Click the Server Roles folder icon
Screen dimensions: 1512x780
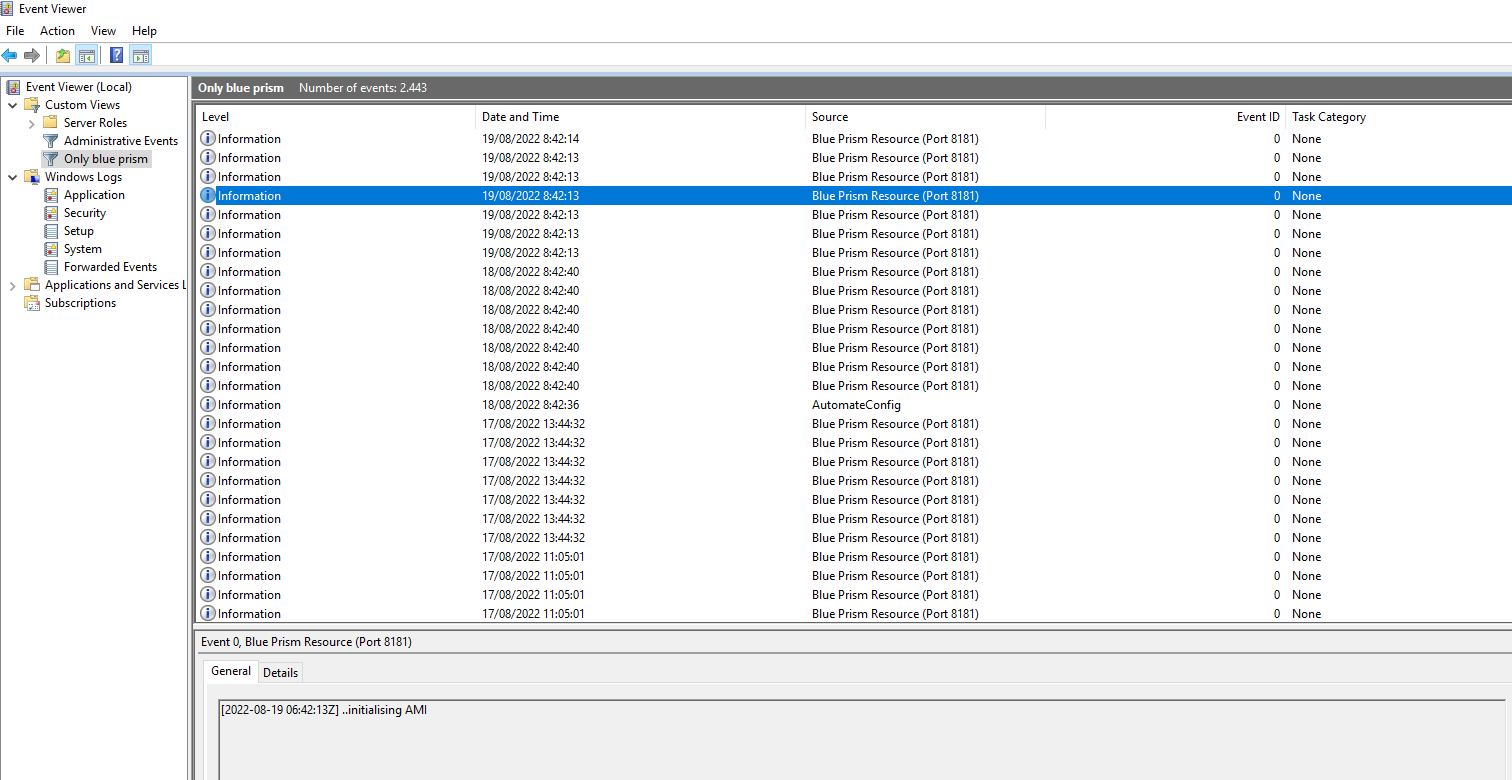pos(51,123)
